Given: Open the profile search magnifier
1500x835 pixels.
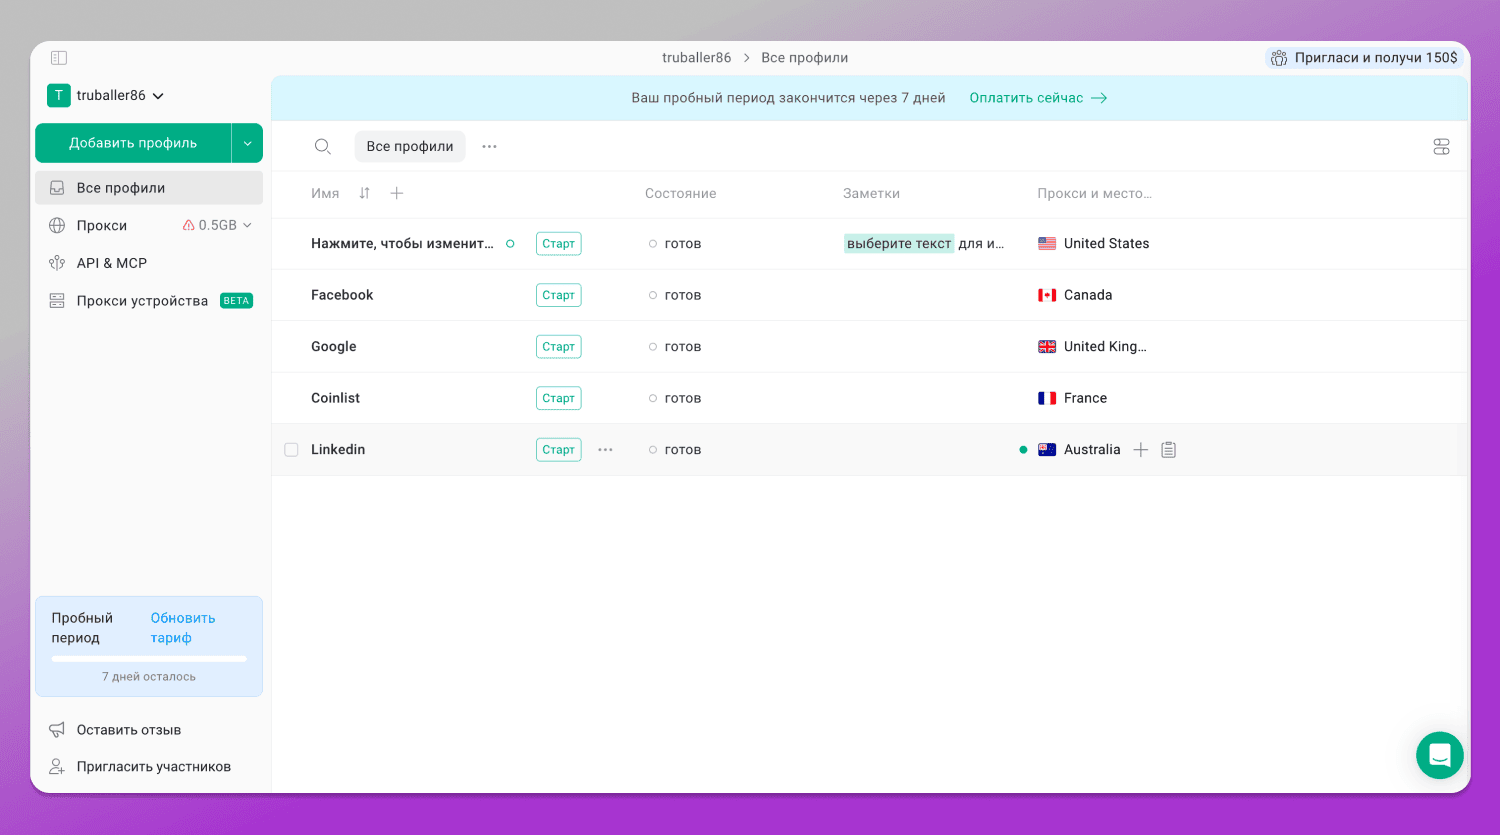Looking at the screenshot, I should 322,146.
